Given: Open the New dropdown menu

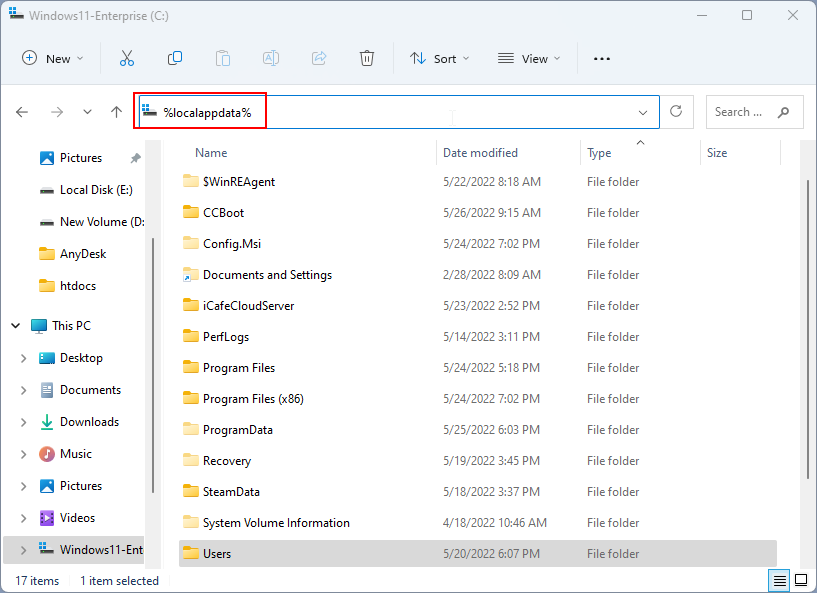Looking at the screenshot, I should click(x=53, y=59).
